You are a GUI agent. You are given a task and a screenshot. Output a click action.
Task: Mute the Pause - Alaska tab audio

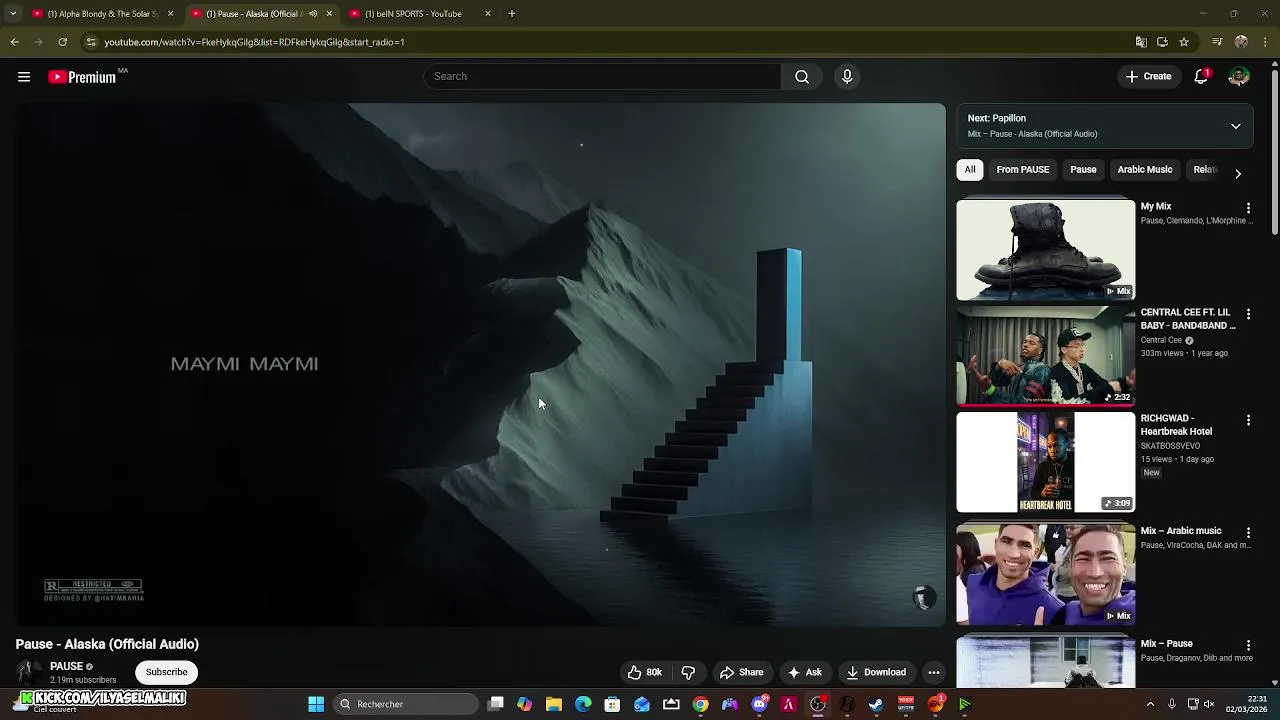coord(313,14)
